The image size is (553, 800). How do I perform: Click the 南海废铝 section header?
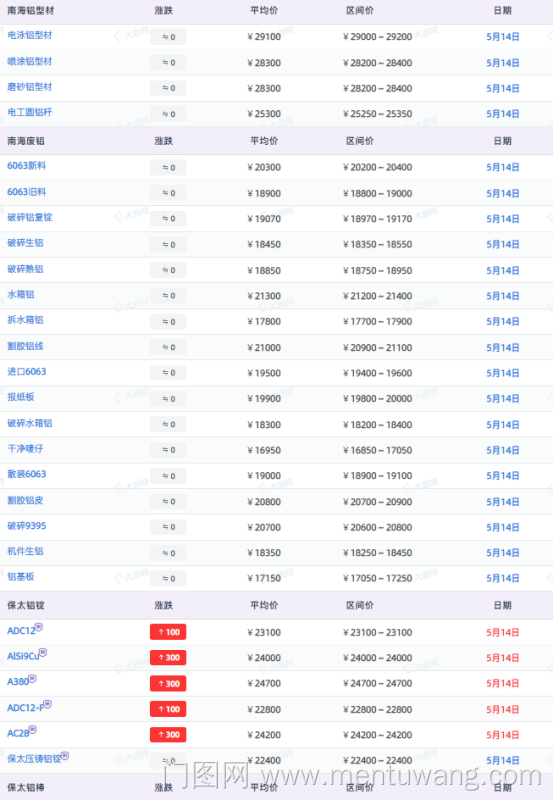pyautogui.click(x=26, y=141)
